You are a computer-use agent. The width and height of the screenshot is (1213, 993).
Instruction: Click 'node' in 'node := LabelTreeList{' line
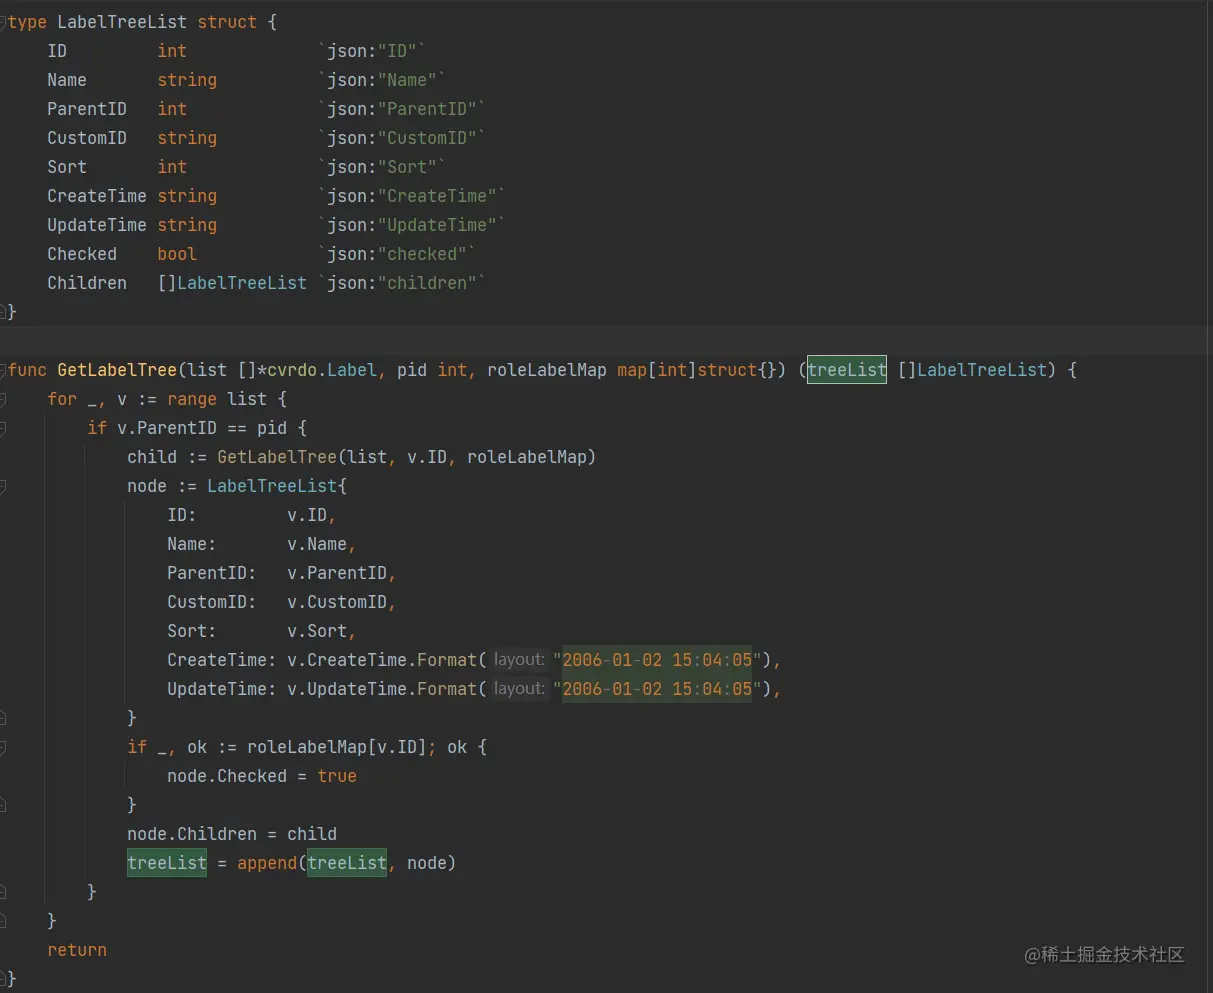coord(147,486)
